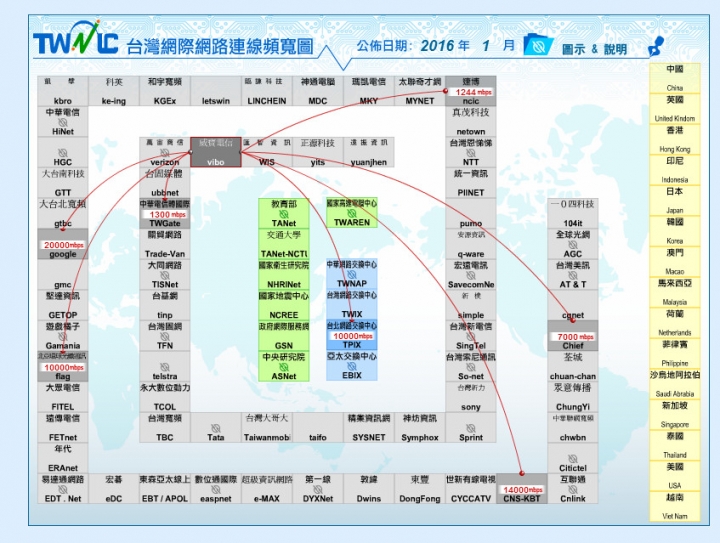Select the 印尼 Indonesia tab
Screen dimensions: 720x543
(675, 170)
